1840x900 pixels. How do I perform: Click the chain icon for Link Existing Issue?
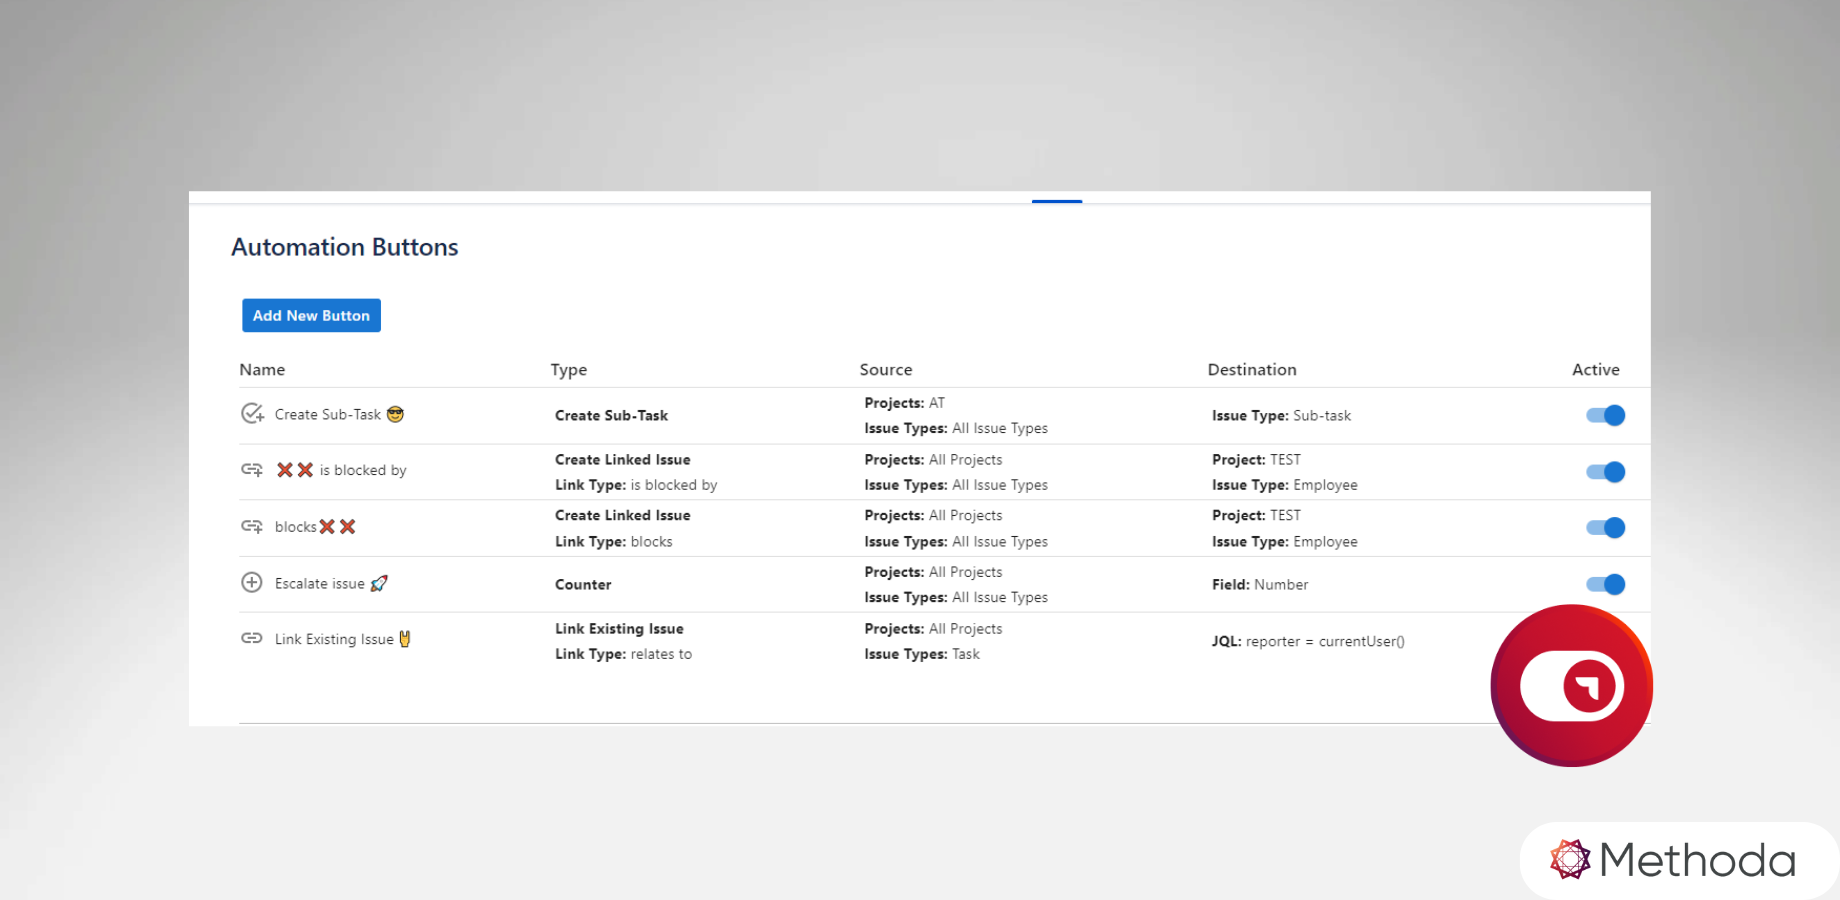tap(252, 638)
